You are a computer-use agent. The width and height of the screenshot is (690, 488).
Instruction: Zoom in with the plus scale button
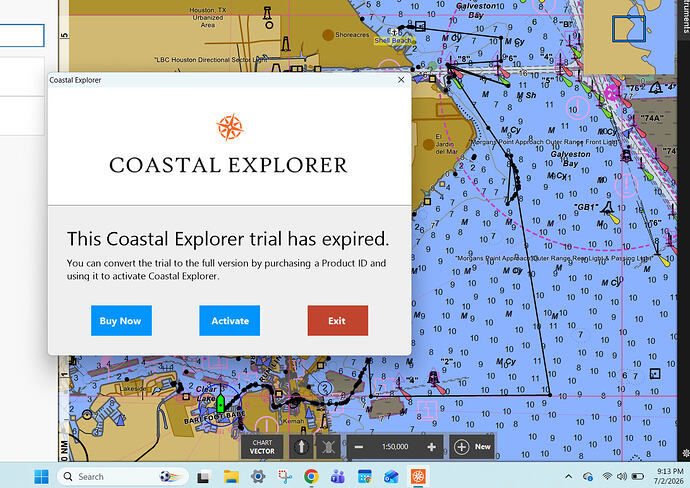point(431,447)
